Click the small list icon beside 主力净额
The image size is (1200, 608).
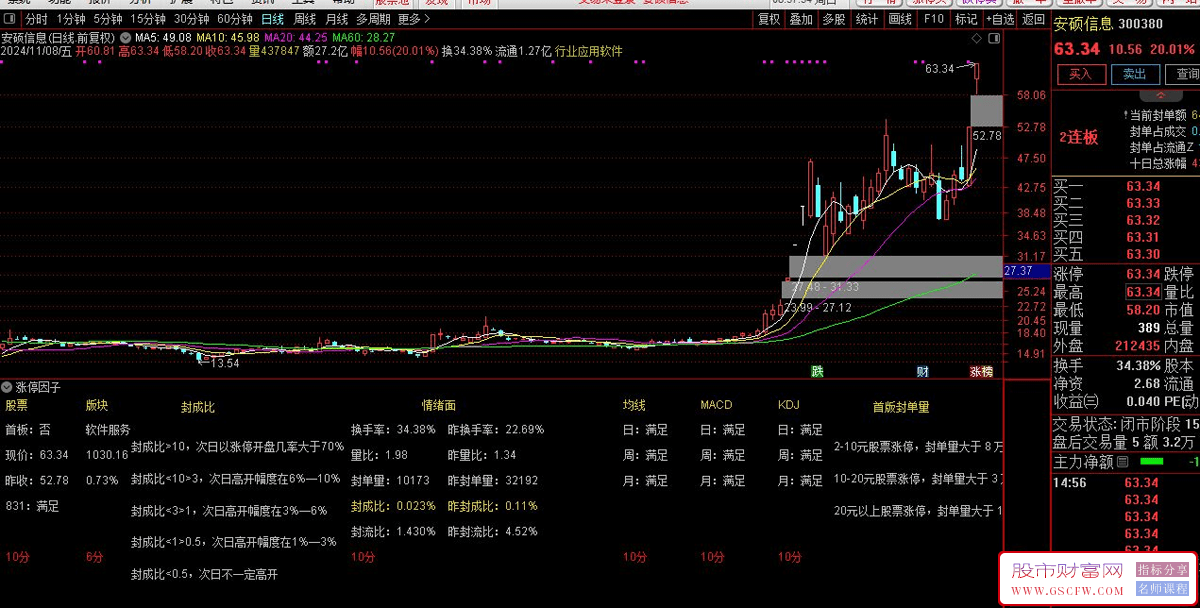[1123, 462]
